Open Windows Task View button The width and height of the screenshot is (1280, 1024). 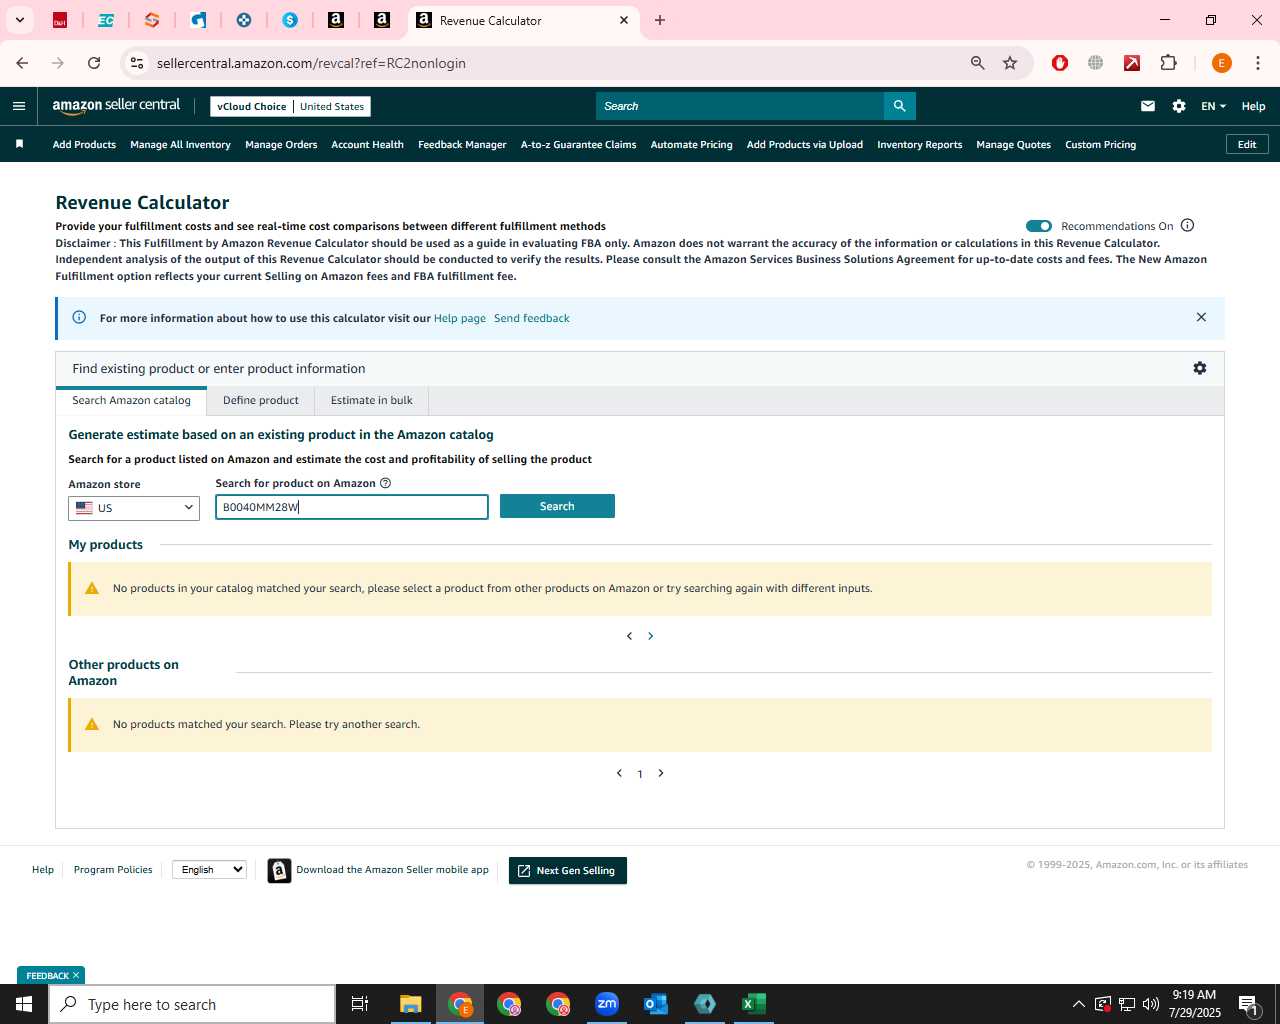(360, 1004)
